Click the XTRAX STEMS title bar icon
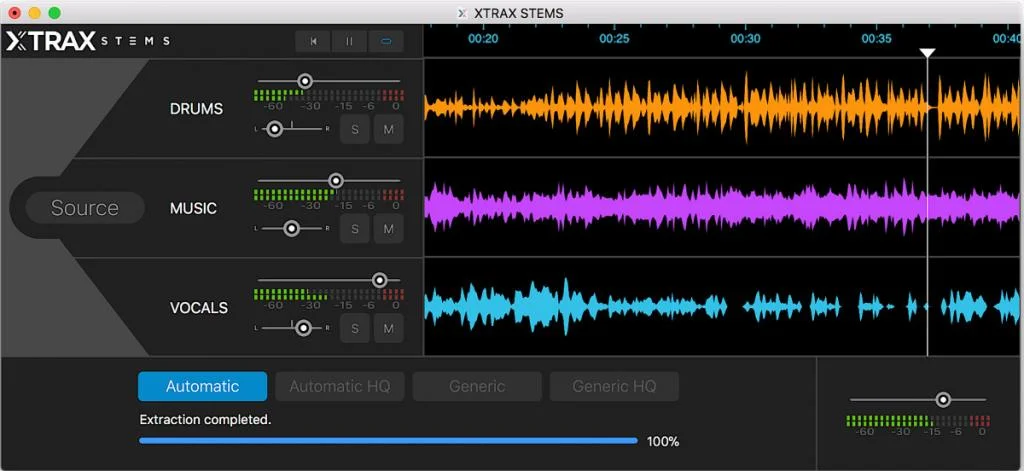This screenshot has height=471, width=1024. 462,13
